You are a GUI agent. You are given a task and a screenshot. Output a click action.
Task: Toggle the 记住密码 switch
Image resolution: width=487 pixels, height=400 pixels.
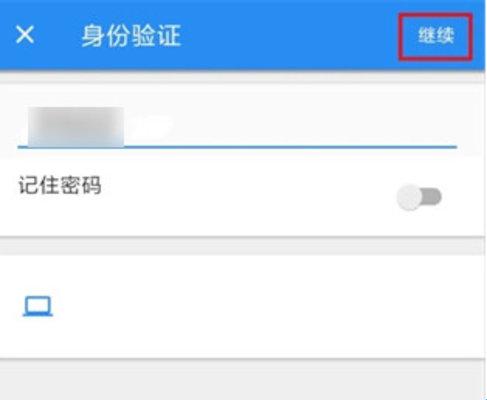pyautogui.click(x=419, y=197)
